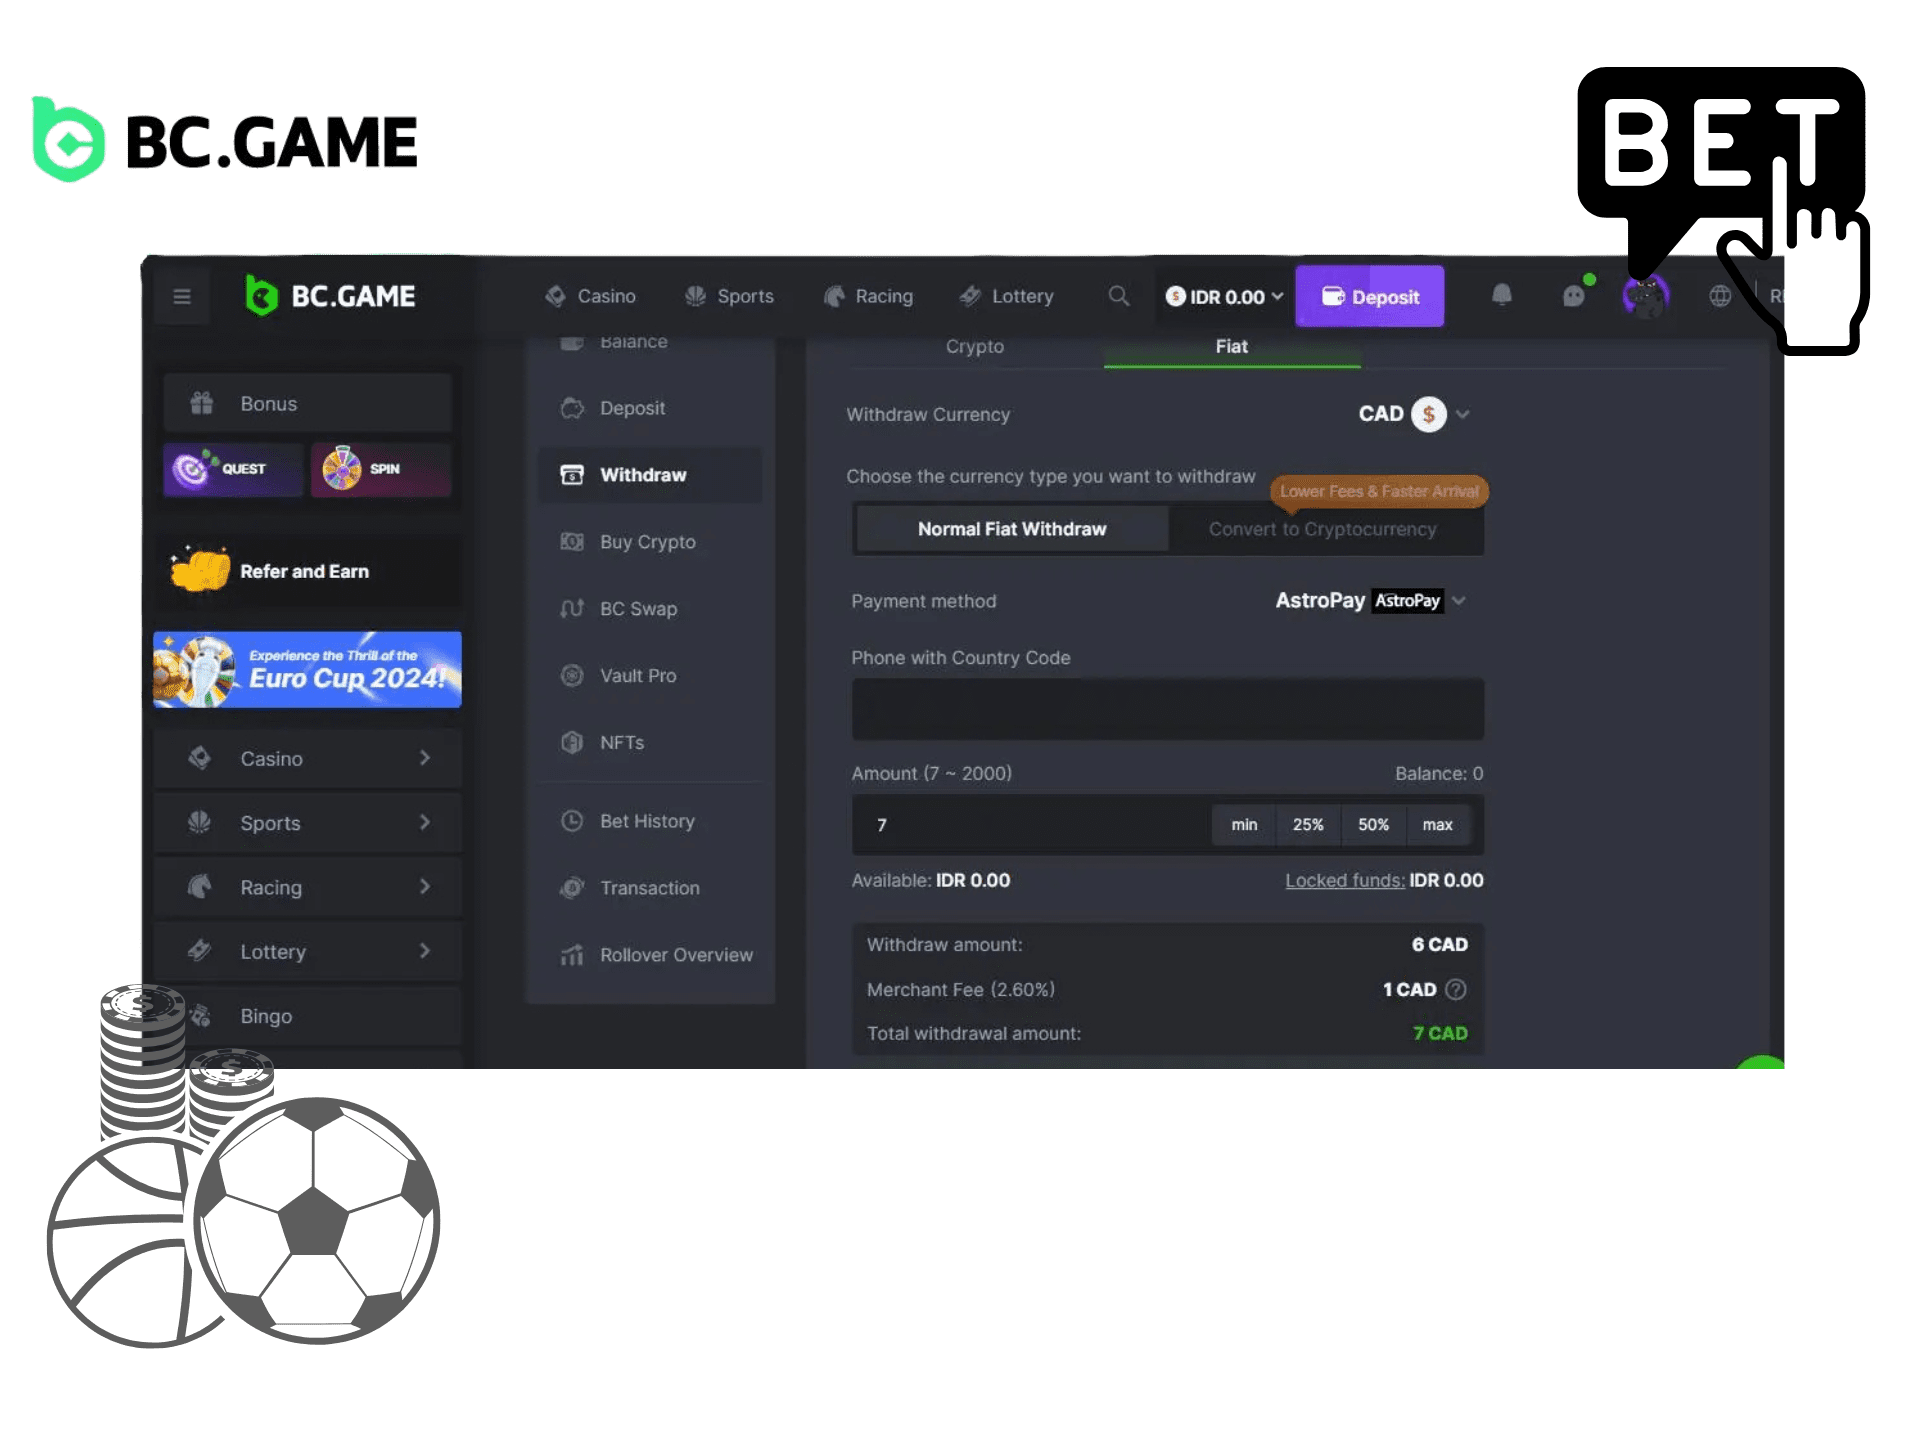Viewport: 1920px width, 1440px height.
Task: Open the Withdraw Currency CAD dropdown
Action: 1414,414
